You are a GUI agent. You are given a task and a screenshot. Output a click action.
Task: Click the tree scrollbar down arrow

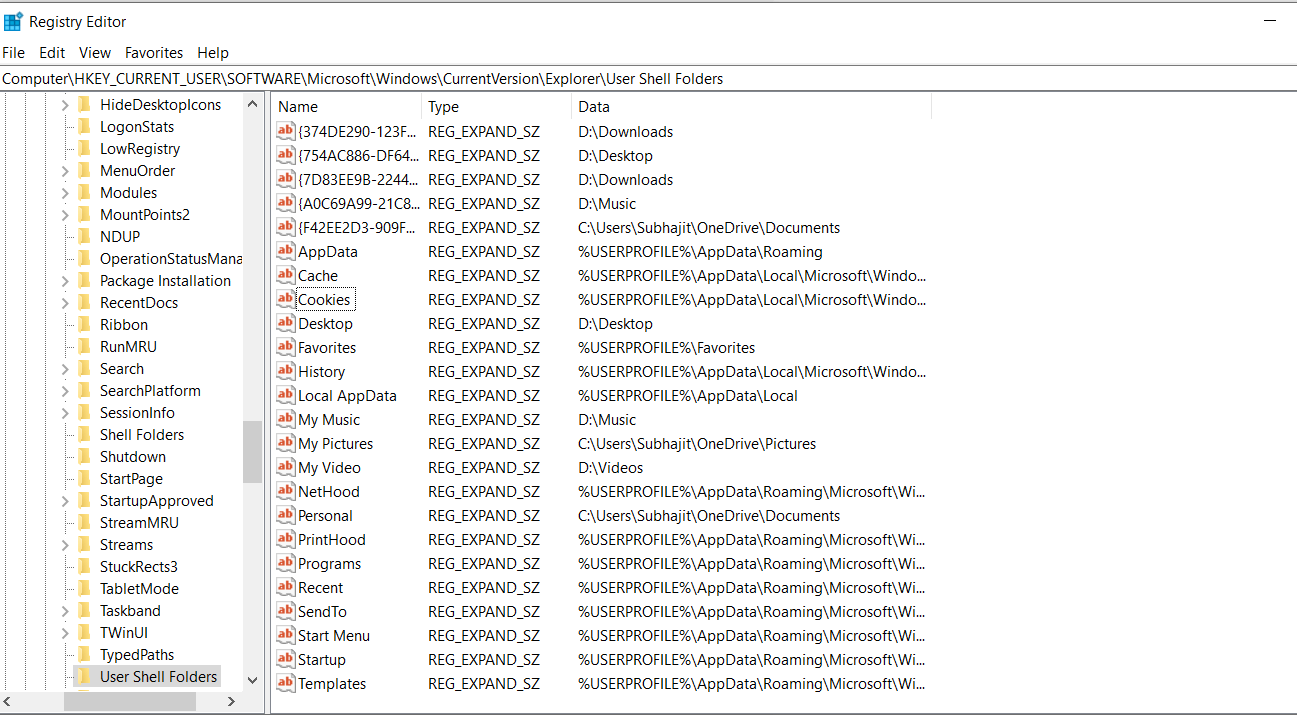click(x=252, y=680)
